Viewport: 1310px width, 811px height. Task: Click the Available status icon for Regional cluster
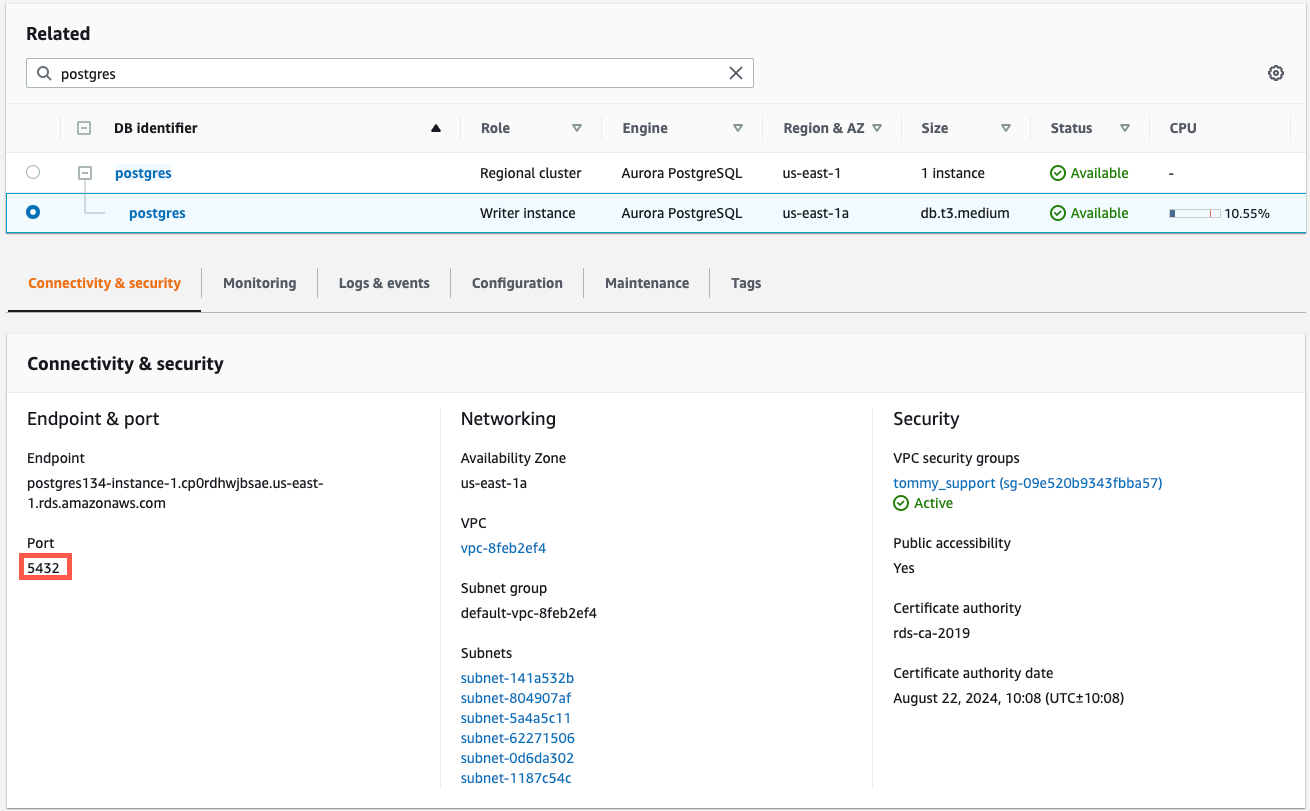1058,173
